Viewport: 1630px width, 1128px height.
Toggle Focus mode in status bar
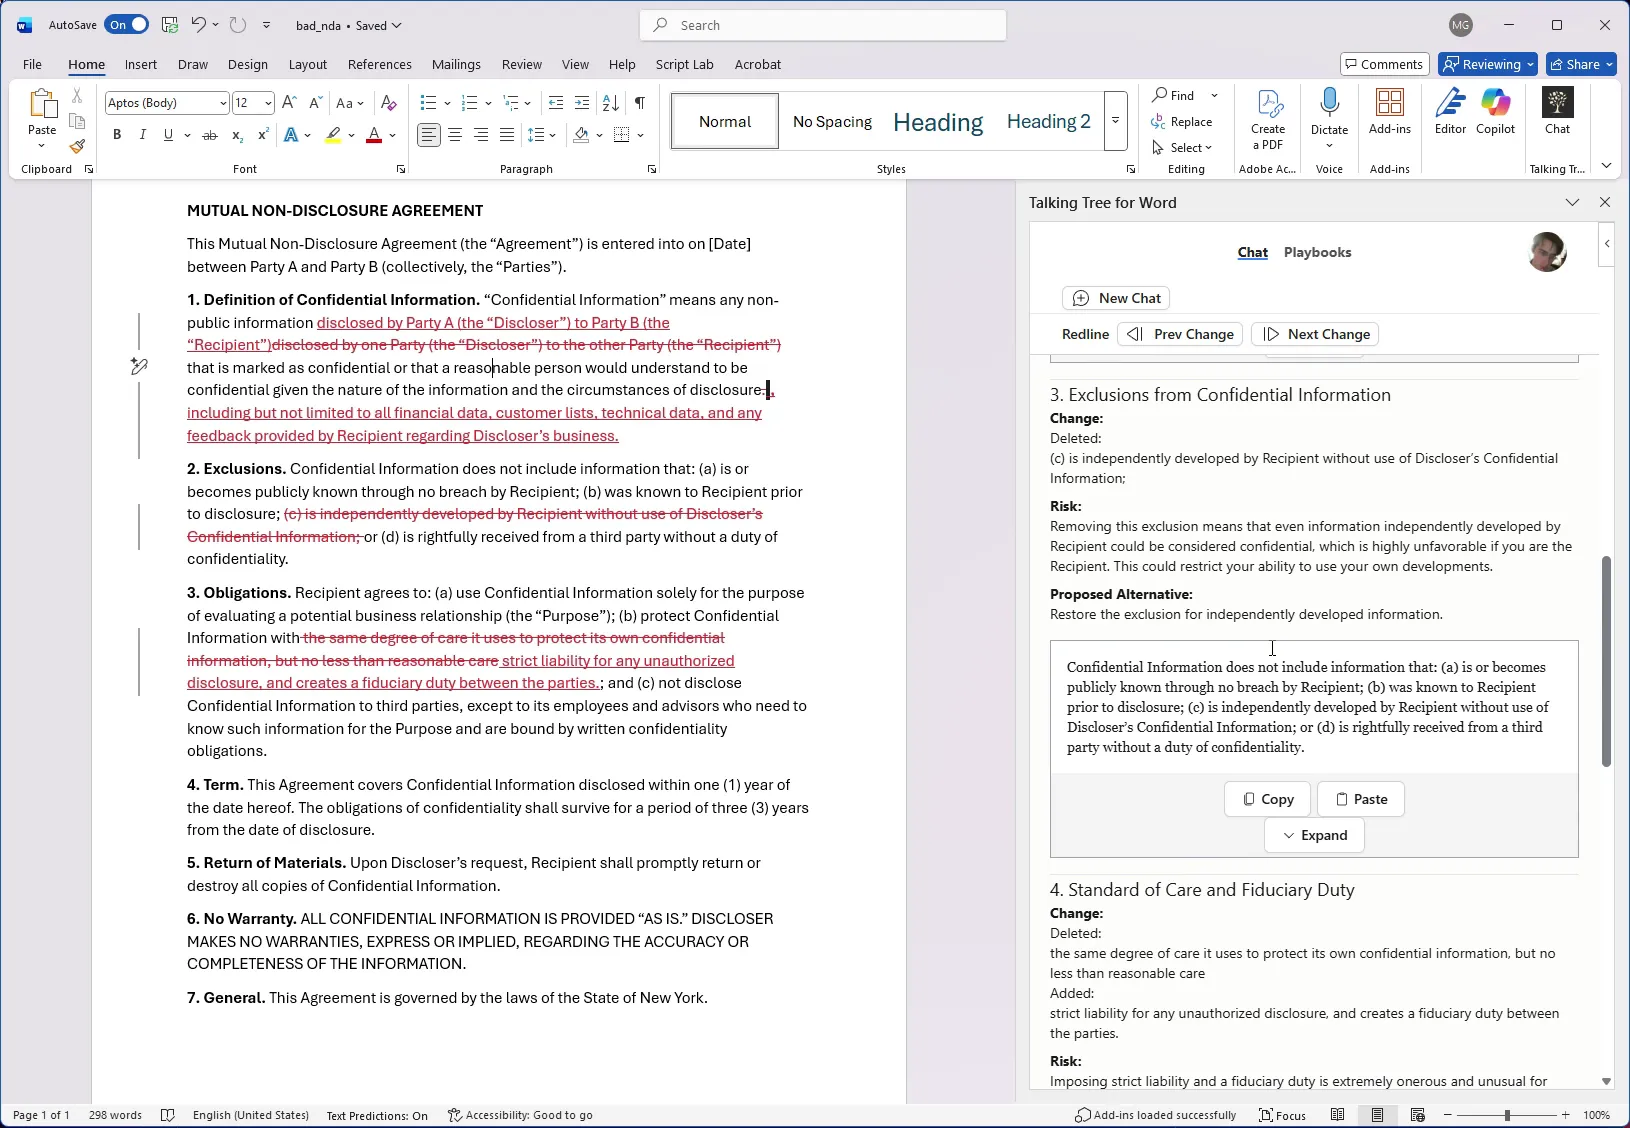(x=1283, y=1115)
